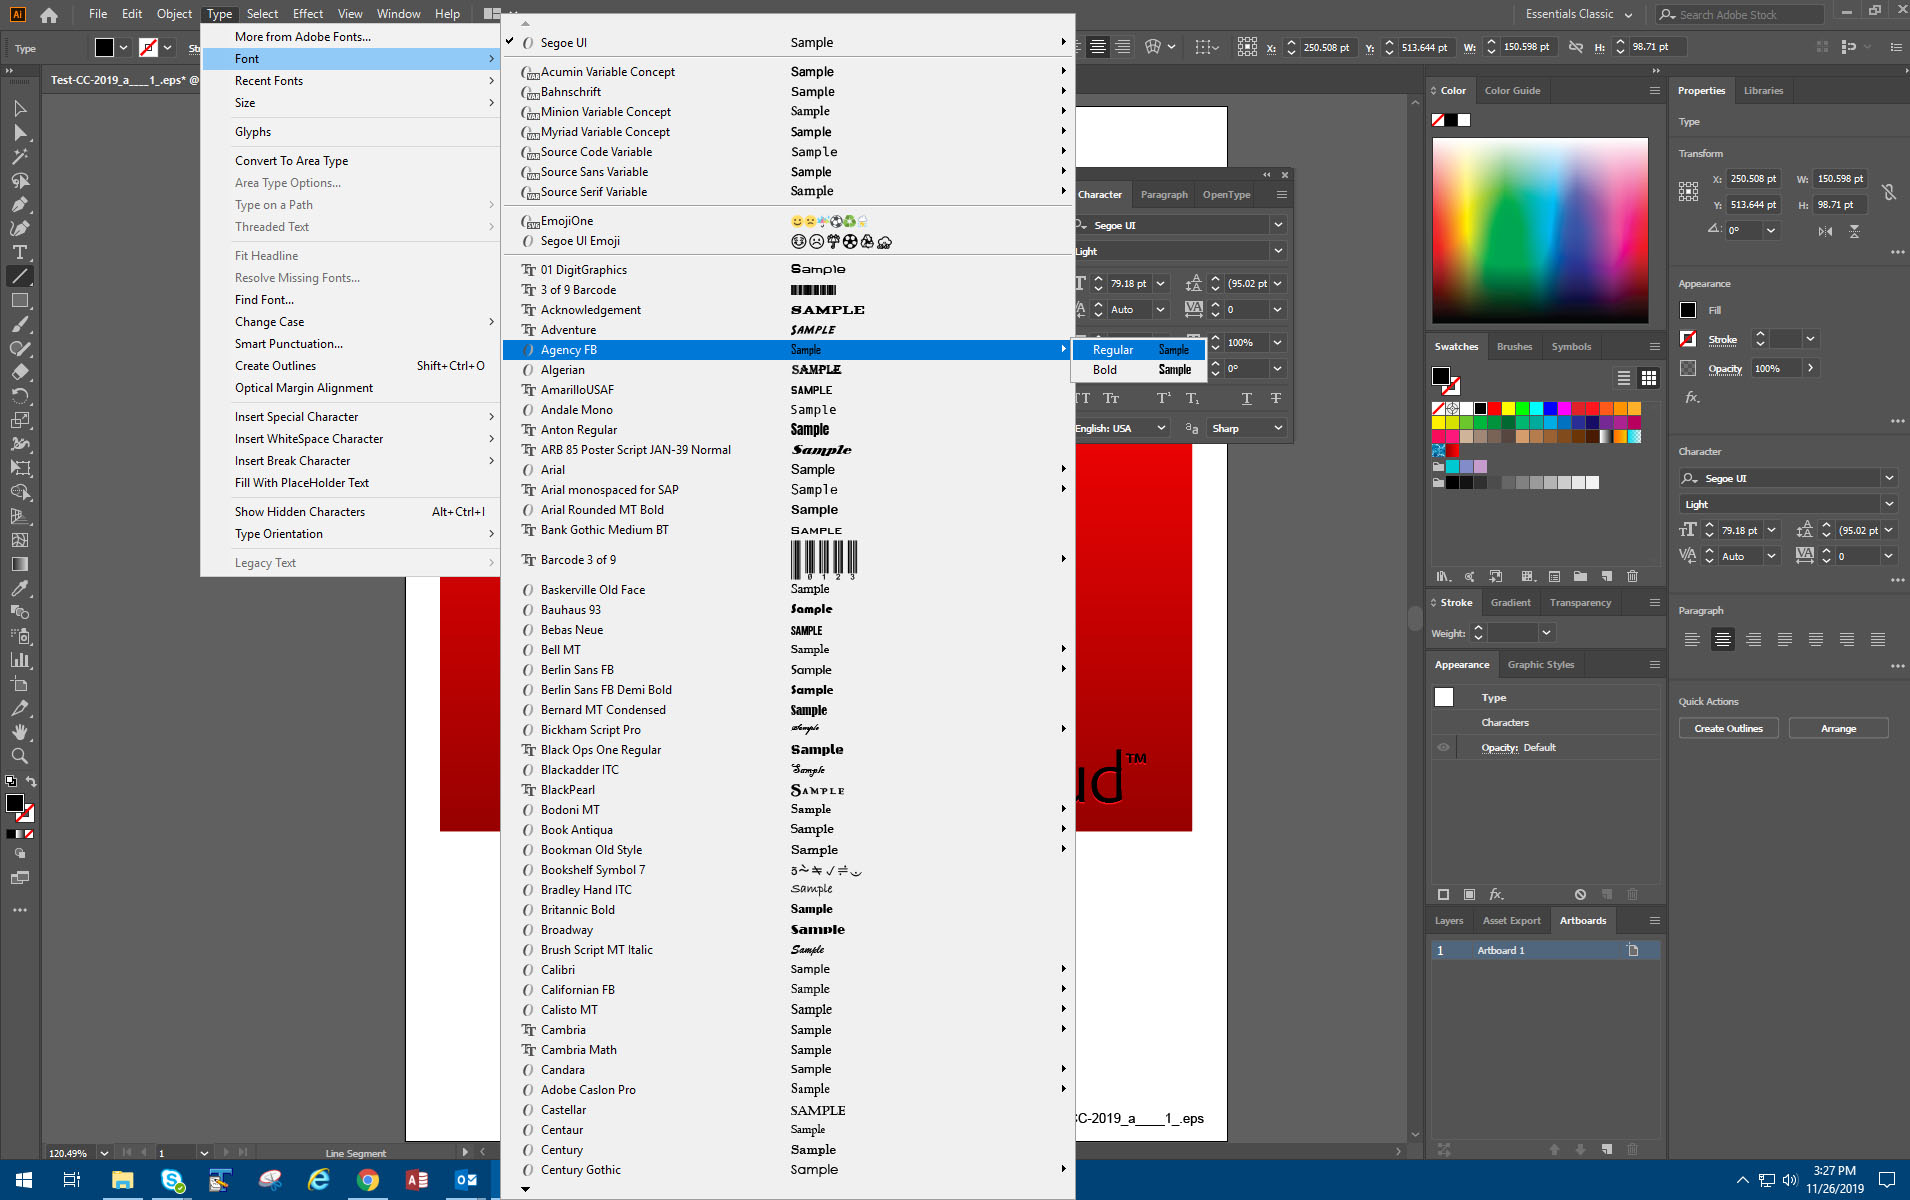Viewport: 1910px width, 1200px height.
Task: Toggle swatch list view in Swatches panel
Action: [1622, 378]
